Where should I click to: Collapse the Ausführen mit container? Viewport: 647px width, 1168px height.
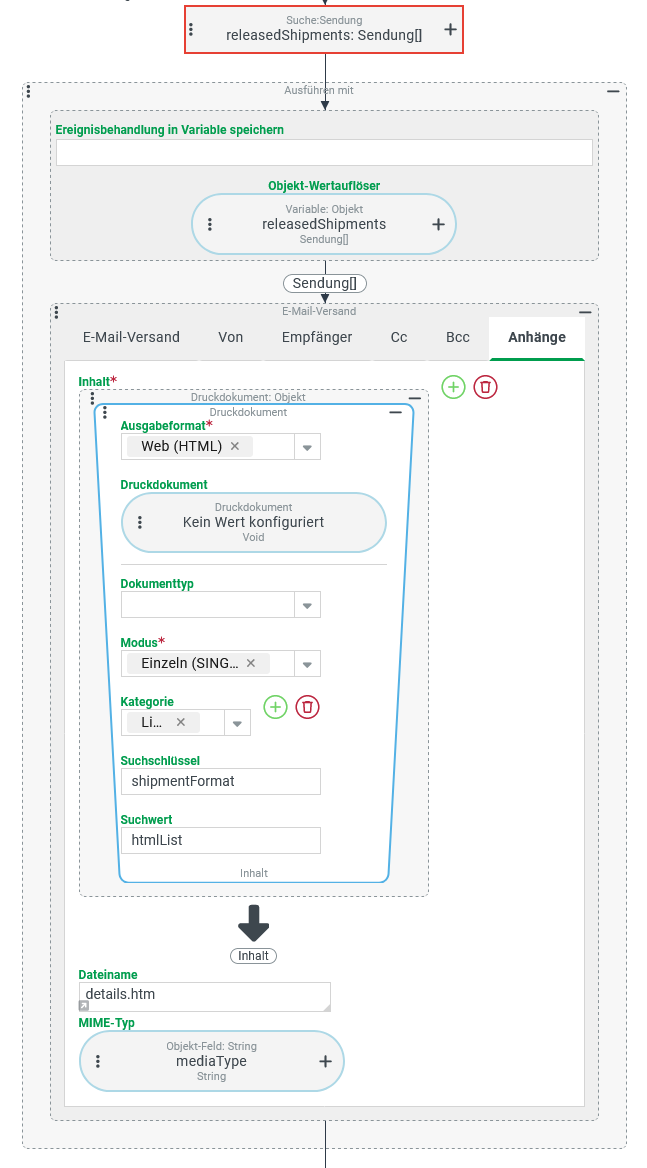pos(613,91)
